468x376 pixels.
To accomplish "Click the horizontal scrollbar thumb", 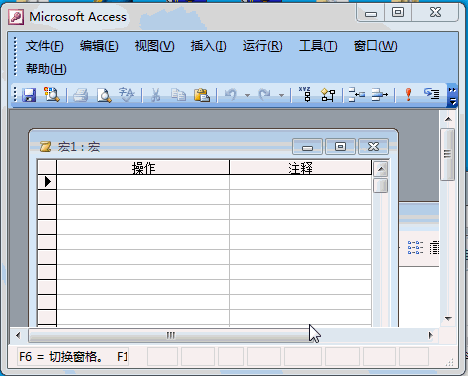I will tap(170, 335).
